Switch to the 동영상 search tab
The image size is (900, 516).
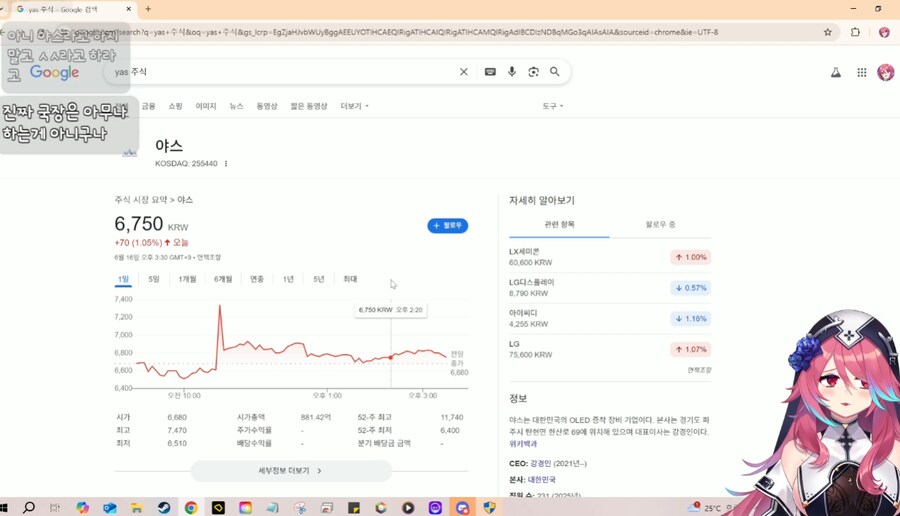pos(266,106)
